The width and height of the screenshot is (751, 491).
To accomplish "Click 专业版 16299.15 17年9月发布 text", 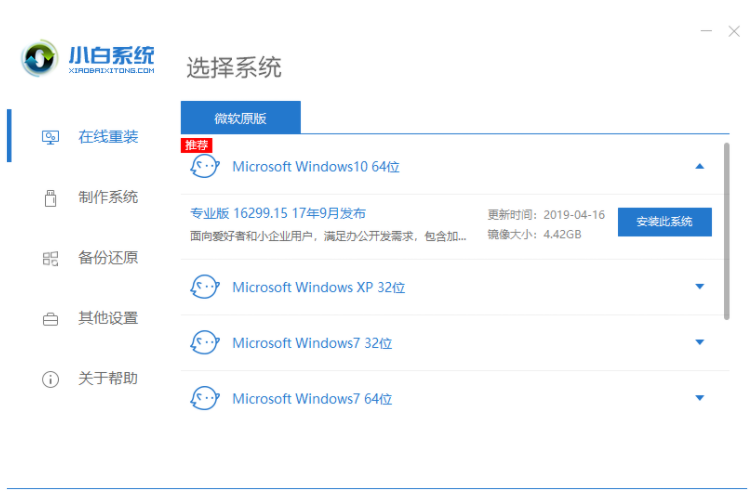I will (x=278, y=213).
